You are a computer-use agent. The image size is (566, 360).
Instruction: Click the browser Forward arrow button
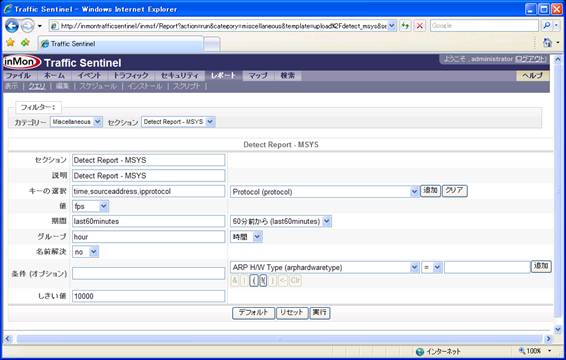(x=27, y=26)
